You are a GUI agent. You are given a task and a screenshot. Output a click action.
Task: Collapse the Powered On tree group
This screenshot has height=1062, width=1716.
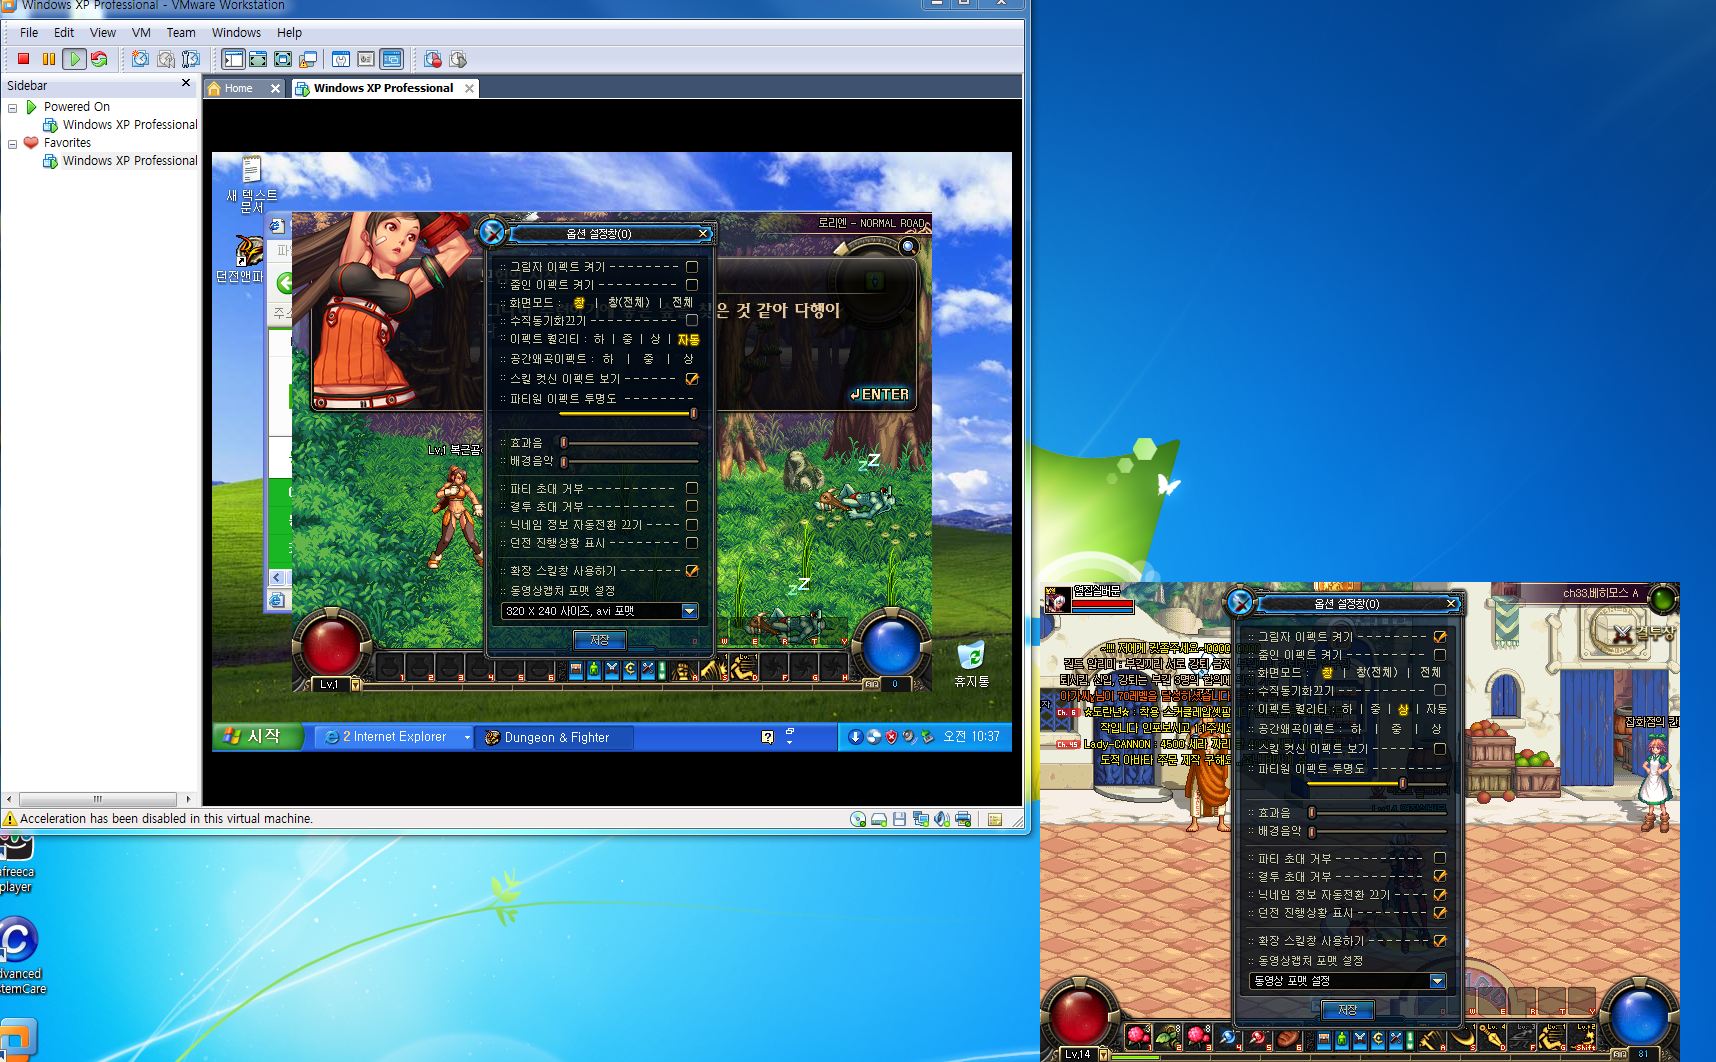[13, 107]
